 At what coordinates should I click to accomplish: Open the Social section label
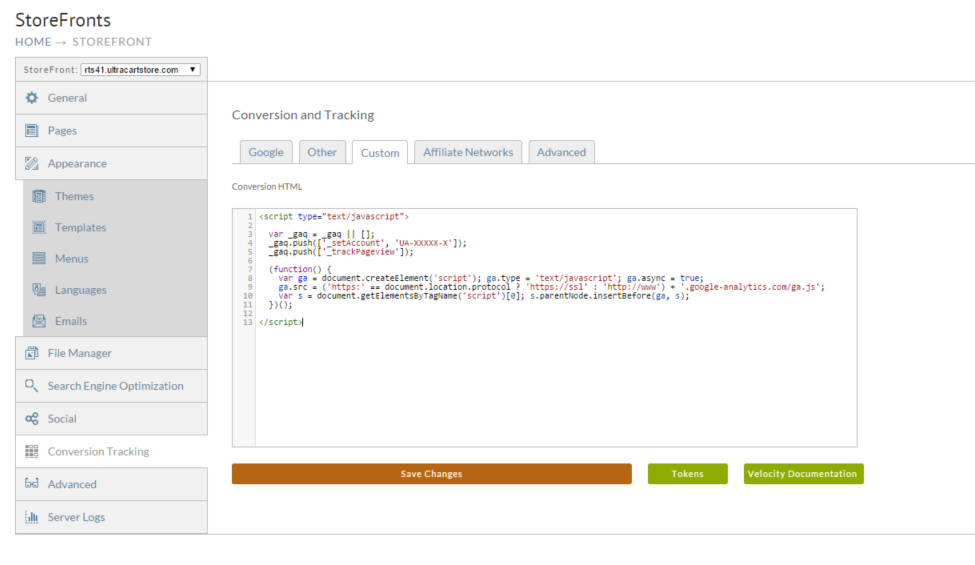coord(62,419)
